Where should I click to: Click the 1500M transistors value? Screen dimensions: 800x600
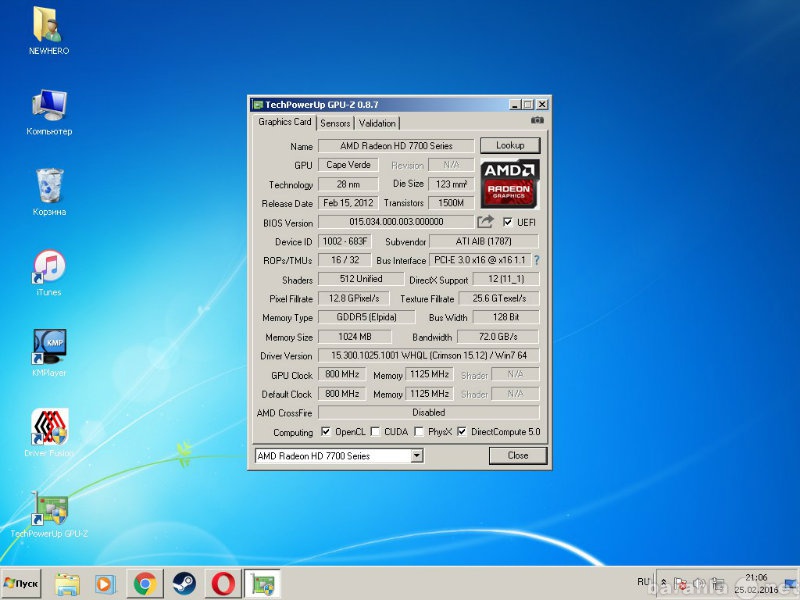click(x=451, y=203)
